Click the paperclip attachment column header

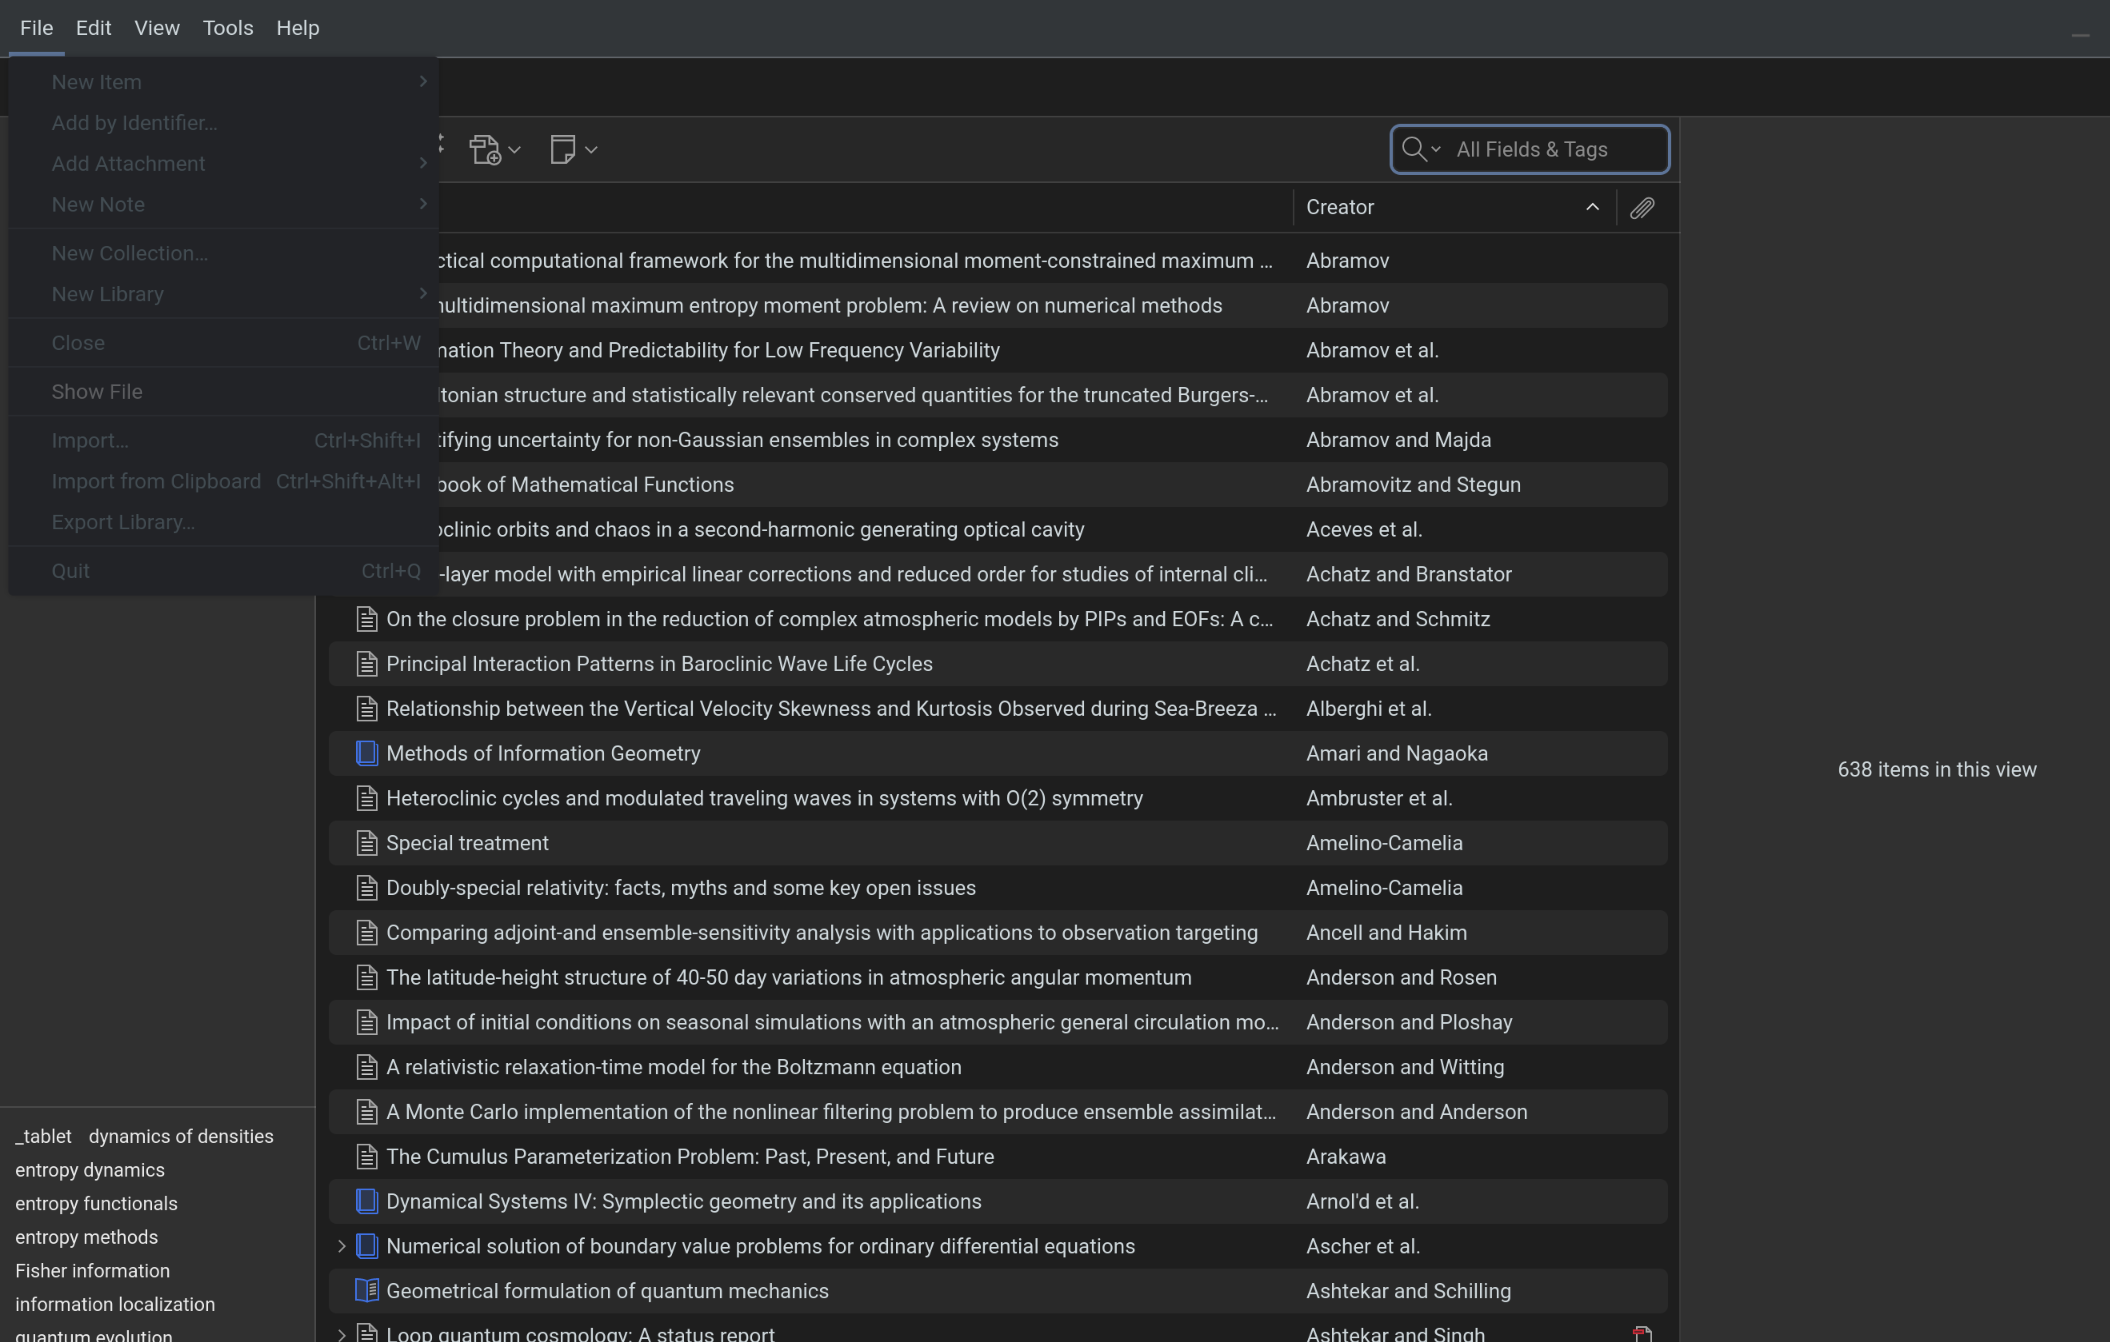click(x=1642, y=208)
